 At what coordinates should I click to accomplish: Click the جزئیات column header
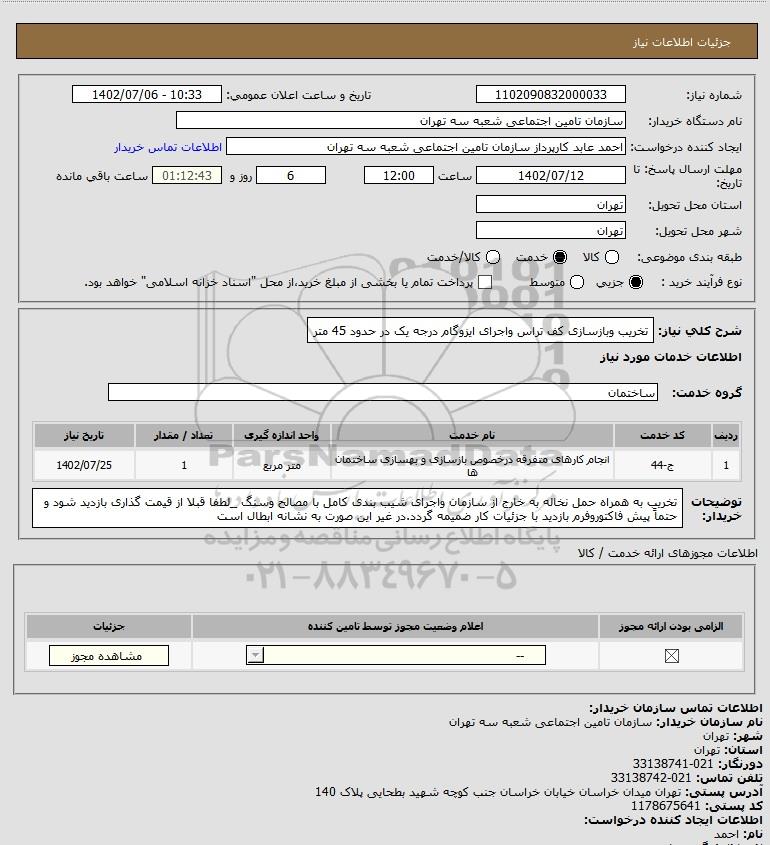109,626
